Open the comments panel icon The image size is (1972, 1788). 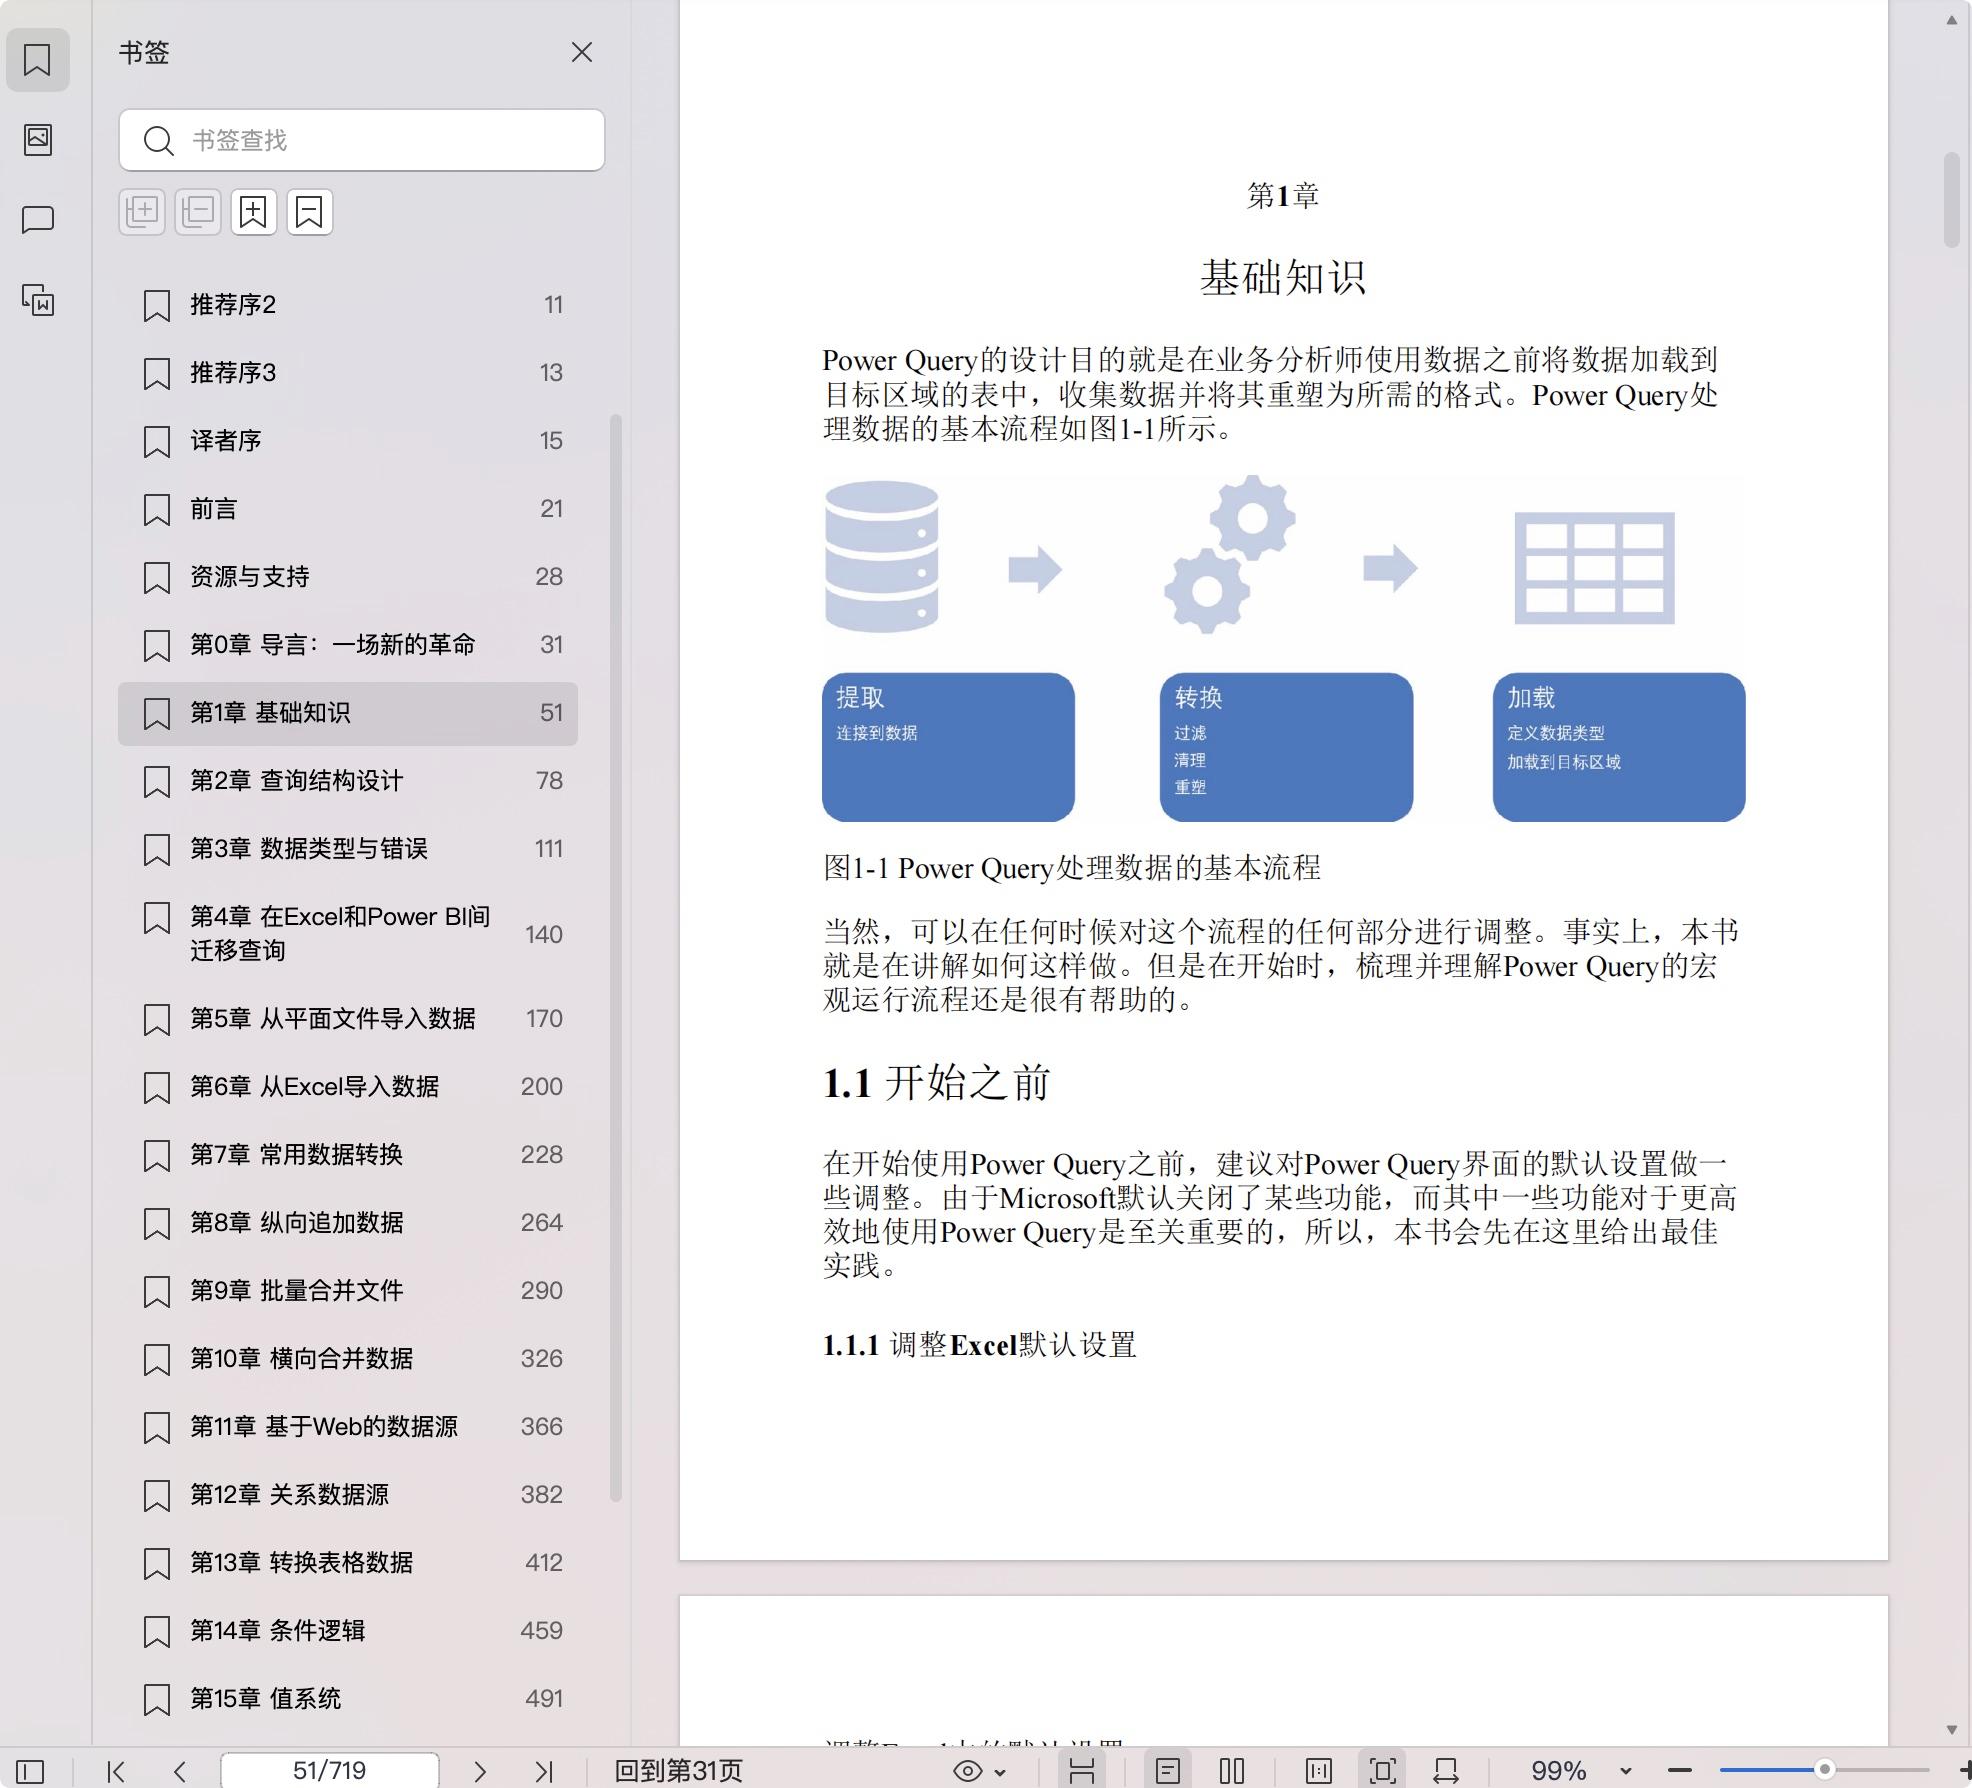37,219
